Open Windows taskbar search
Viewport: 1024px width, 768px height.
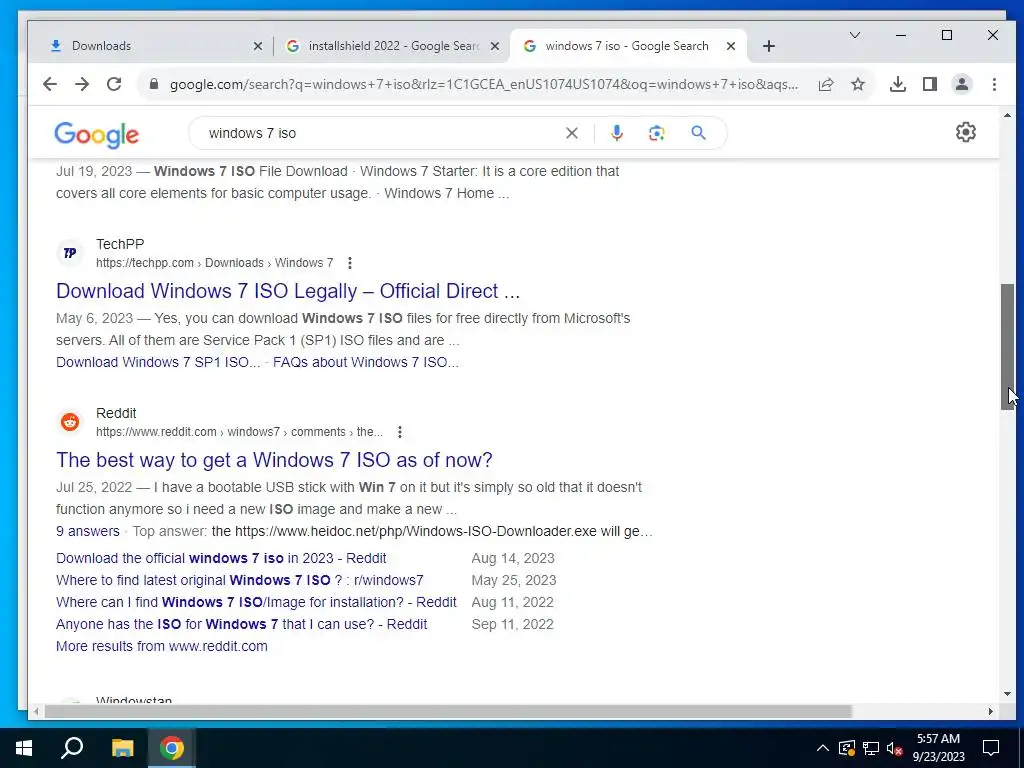[72, 748]
